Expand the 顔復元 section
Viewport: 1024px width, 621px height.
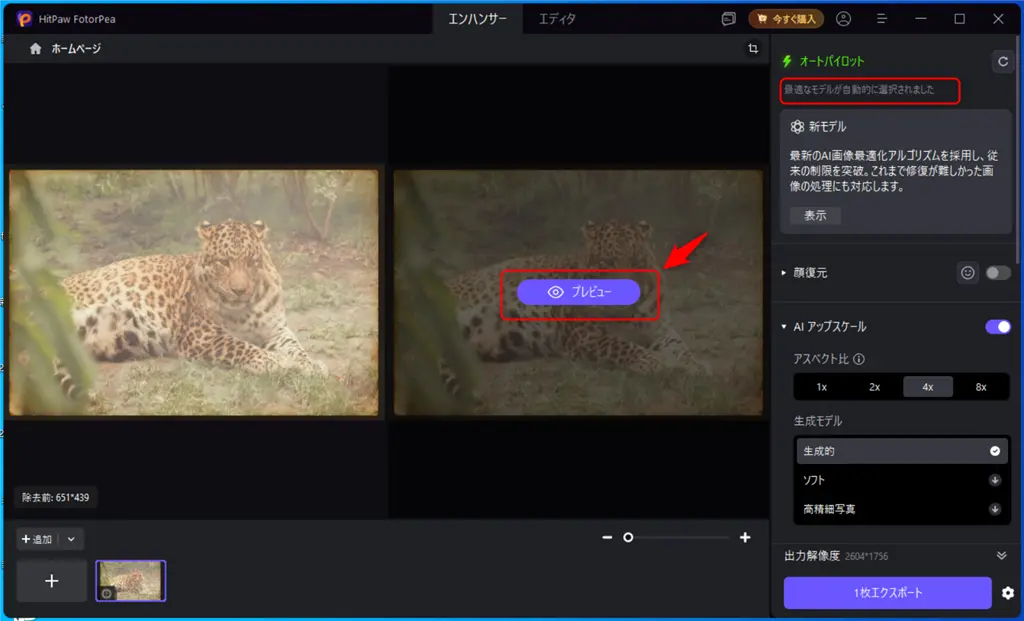pos(784,272)
